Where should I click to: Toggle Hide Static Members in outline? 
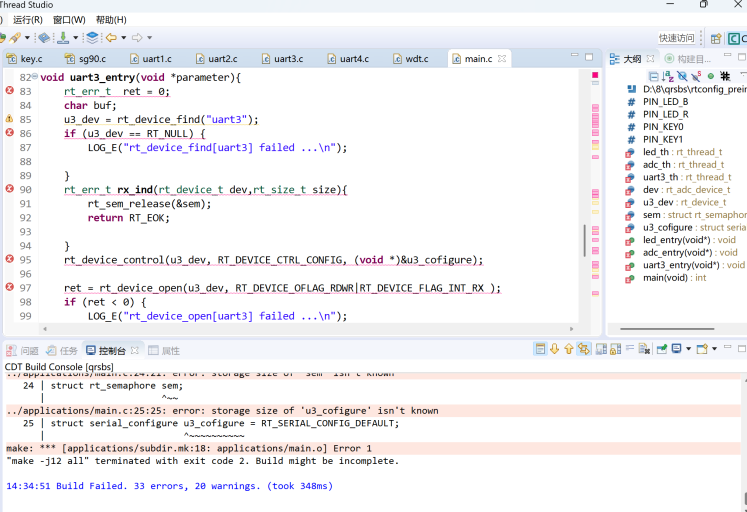click(697, 76)
